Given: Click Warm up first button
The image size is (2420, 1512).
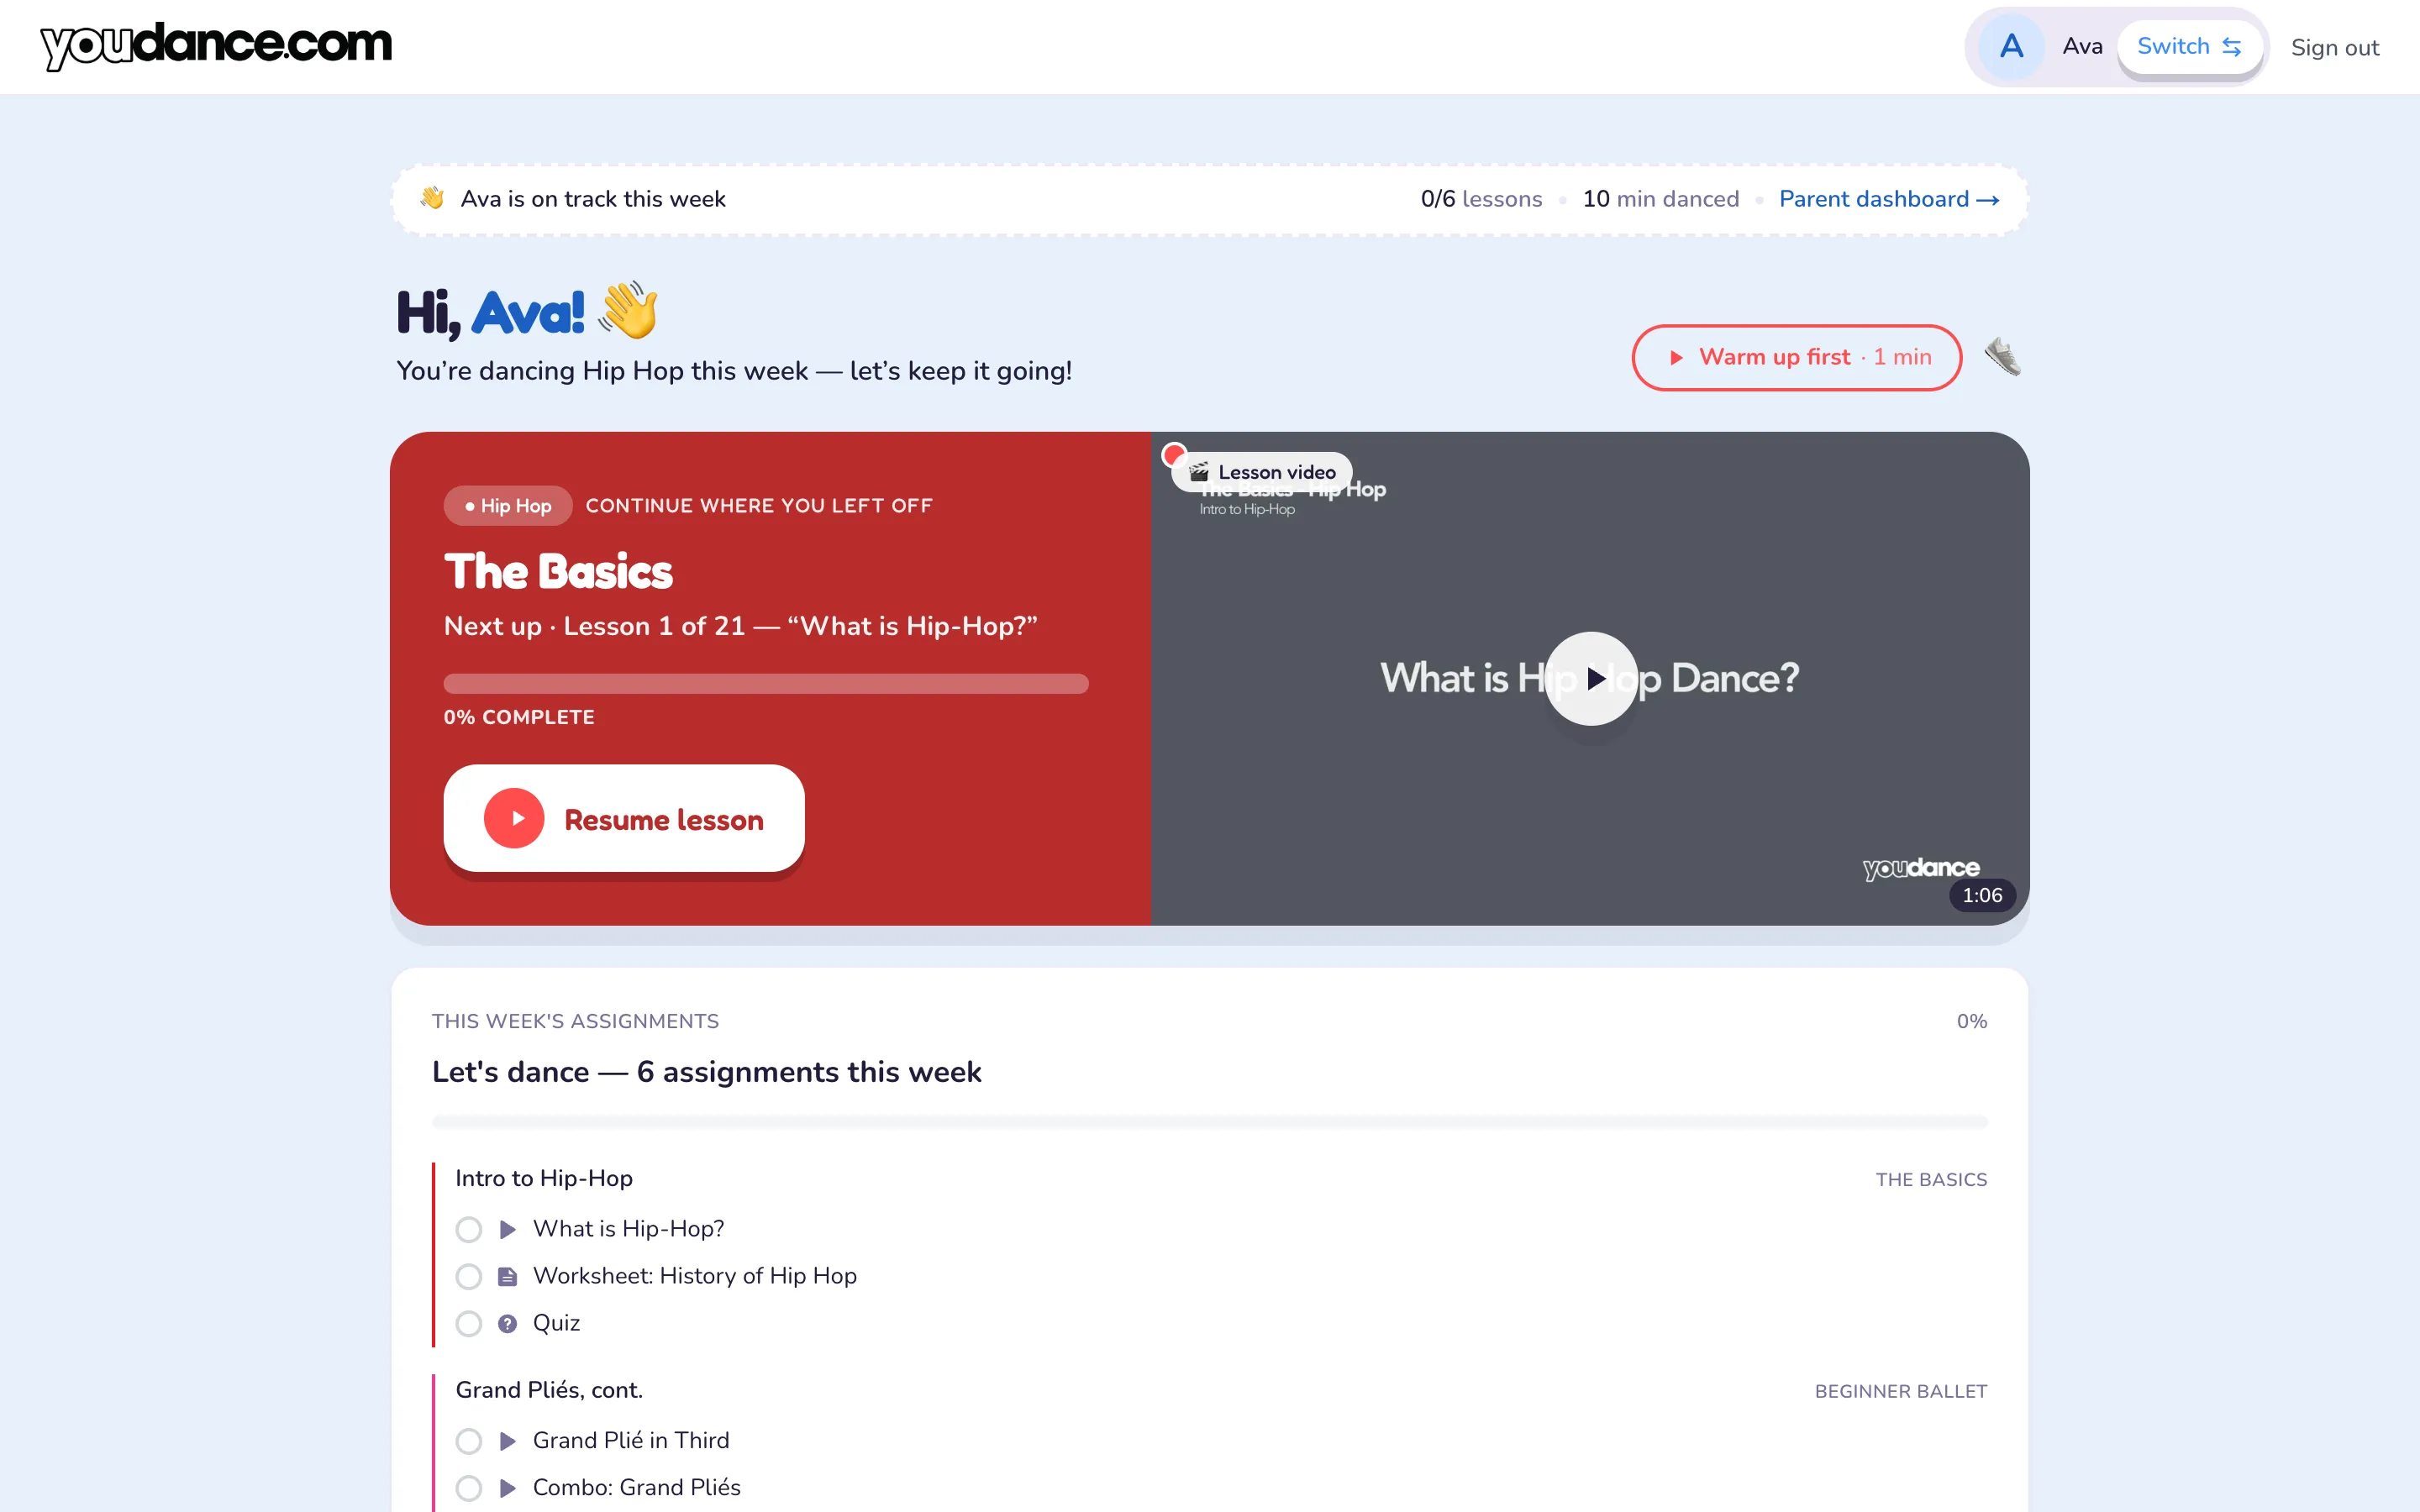Looking at the screenshot, I should coord(1796,357).
